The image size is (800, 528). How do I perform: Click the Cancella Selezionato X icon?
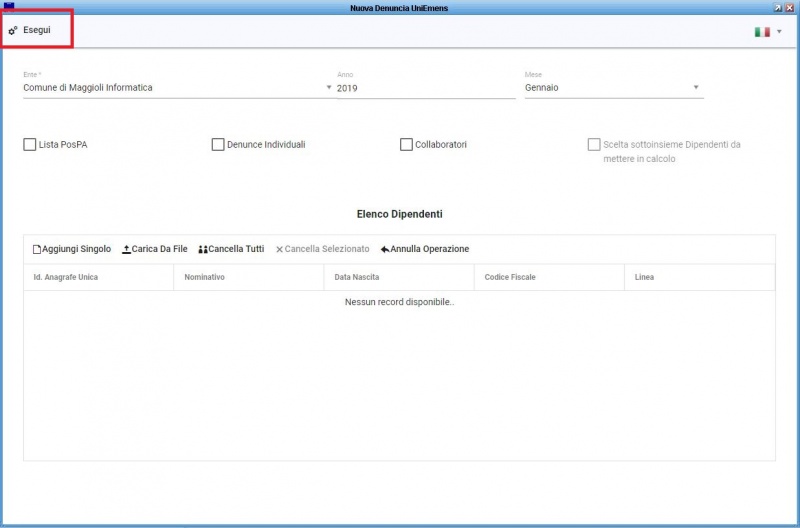(280, 249)
